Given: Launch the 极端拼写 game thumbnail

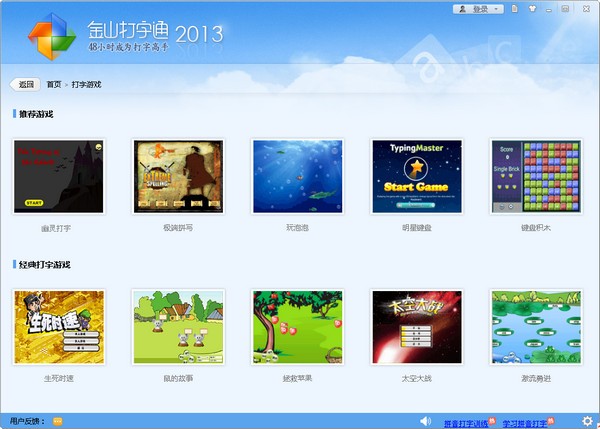Looking at the screenshot, I should pyautogui.click(x=178, y=176).
